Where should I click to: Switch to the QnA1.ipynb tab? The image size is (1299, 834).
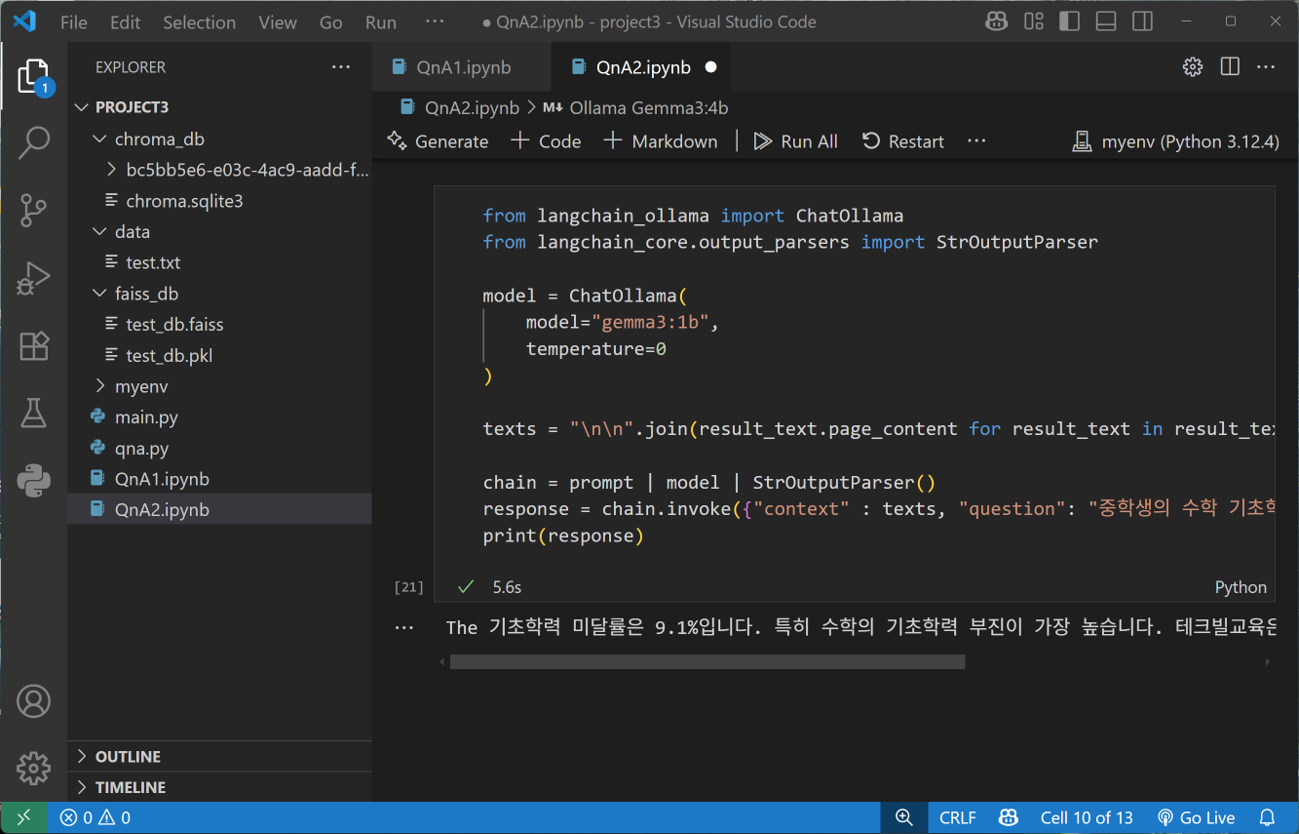coord(463,67)
